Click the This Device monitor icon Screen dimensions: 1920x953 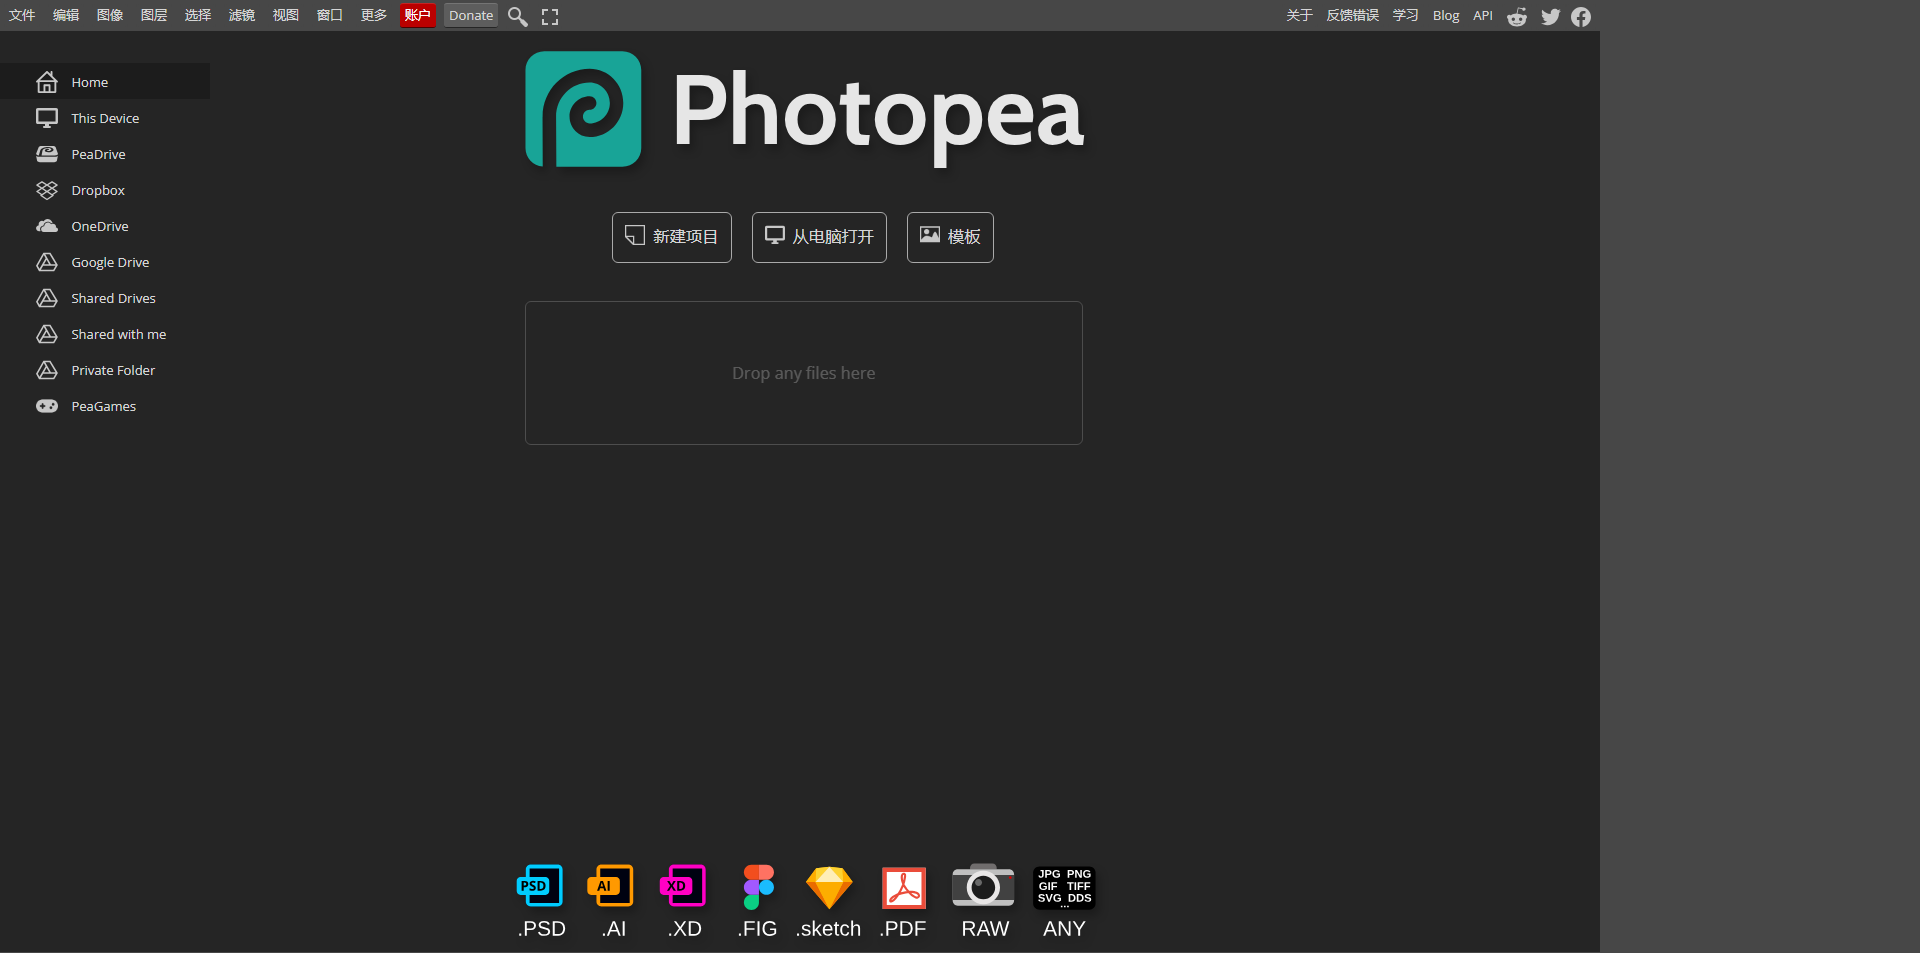pos(47,118)
